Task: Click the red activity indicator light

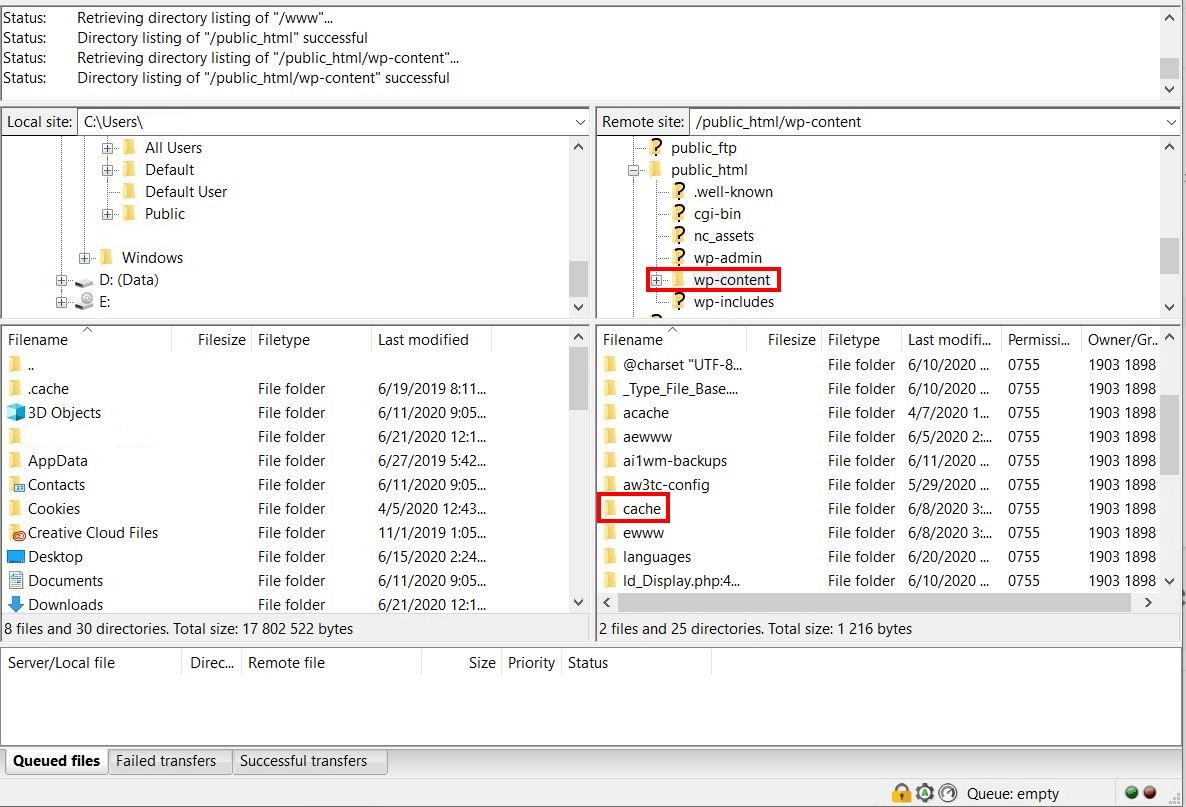Action: [1150, 793]
